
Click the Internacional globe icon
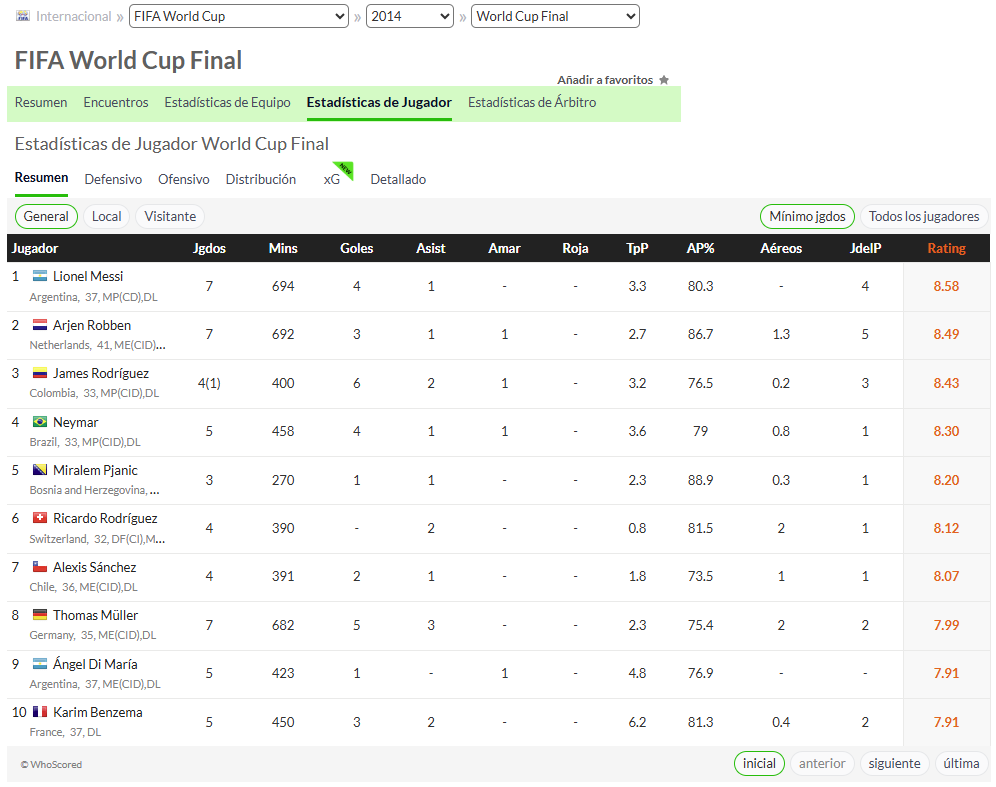[x=23, y=16]
